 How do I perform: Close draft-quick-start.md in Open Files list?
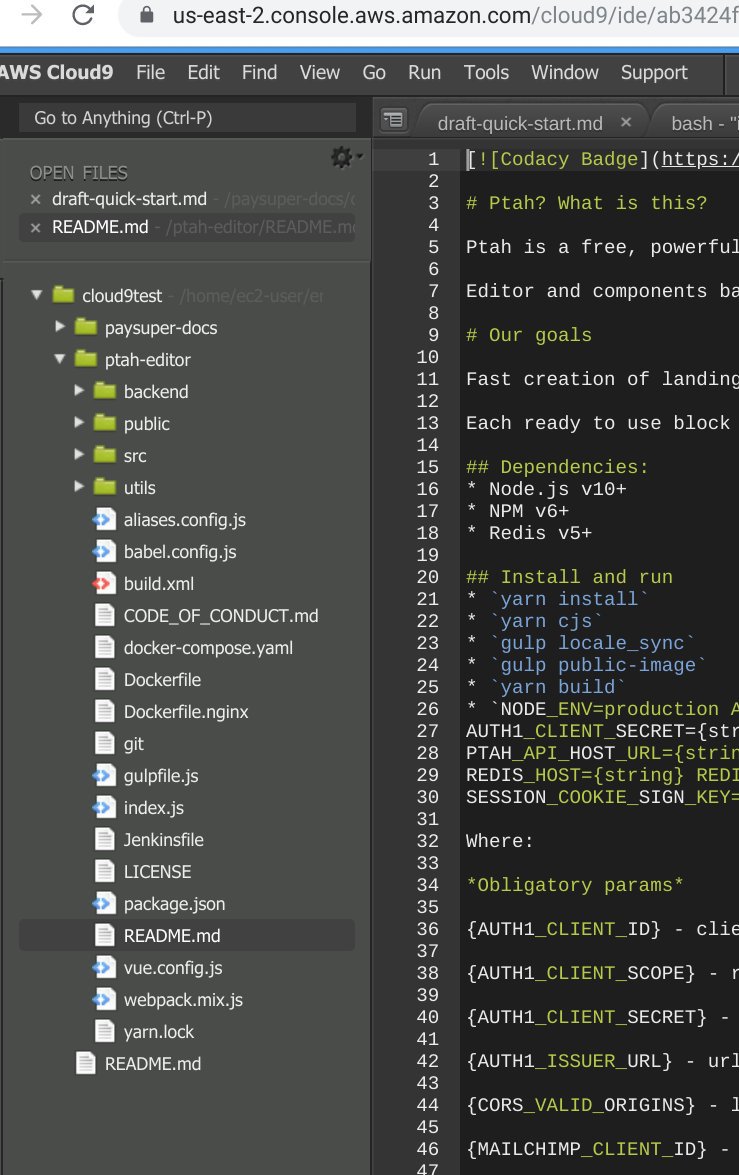pyautogui.click(x=35, y=199)
